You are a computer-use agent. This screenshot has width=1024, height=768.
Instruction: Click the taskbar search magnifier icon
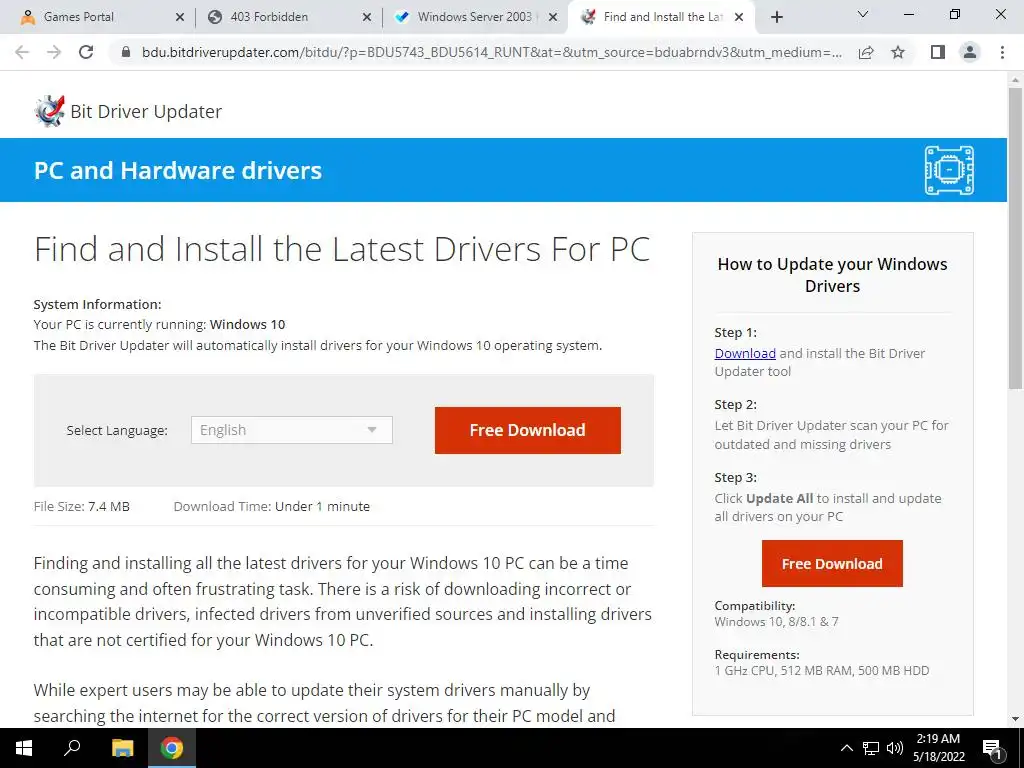(x=72, y=748)
